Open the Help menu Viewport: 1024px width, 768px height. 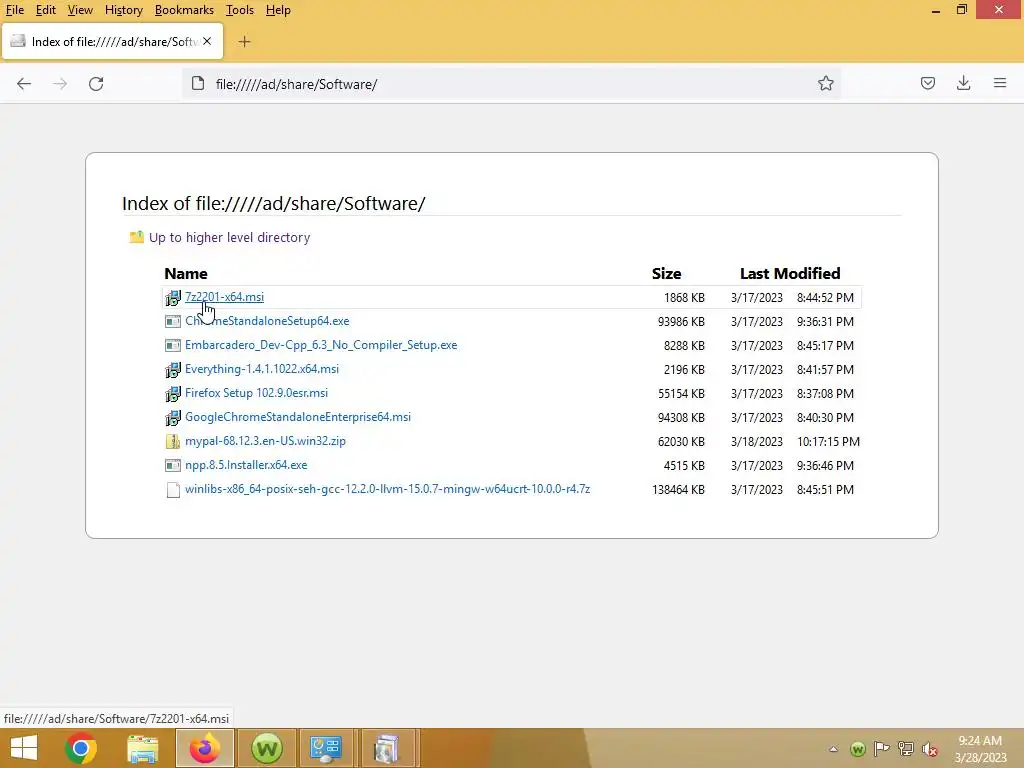(278, 10)
